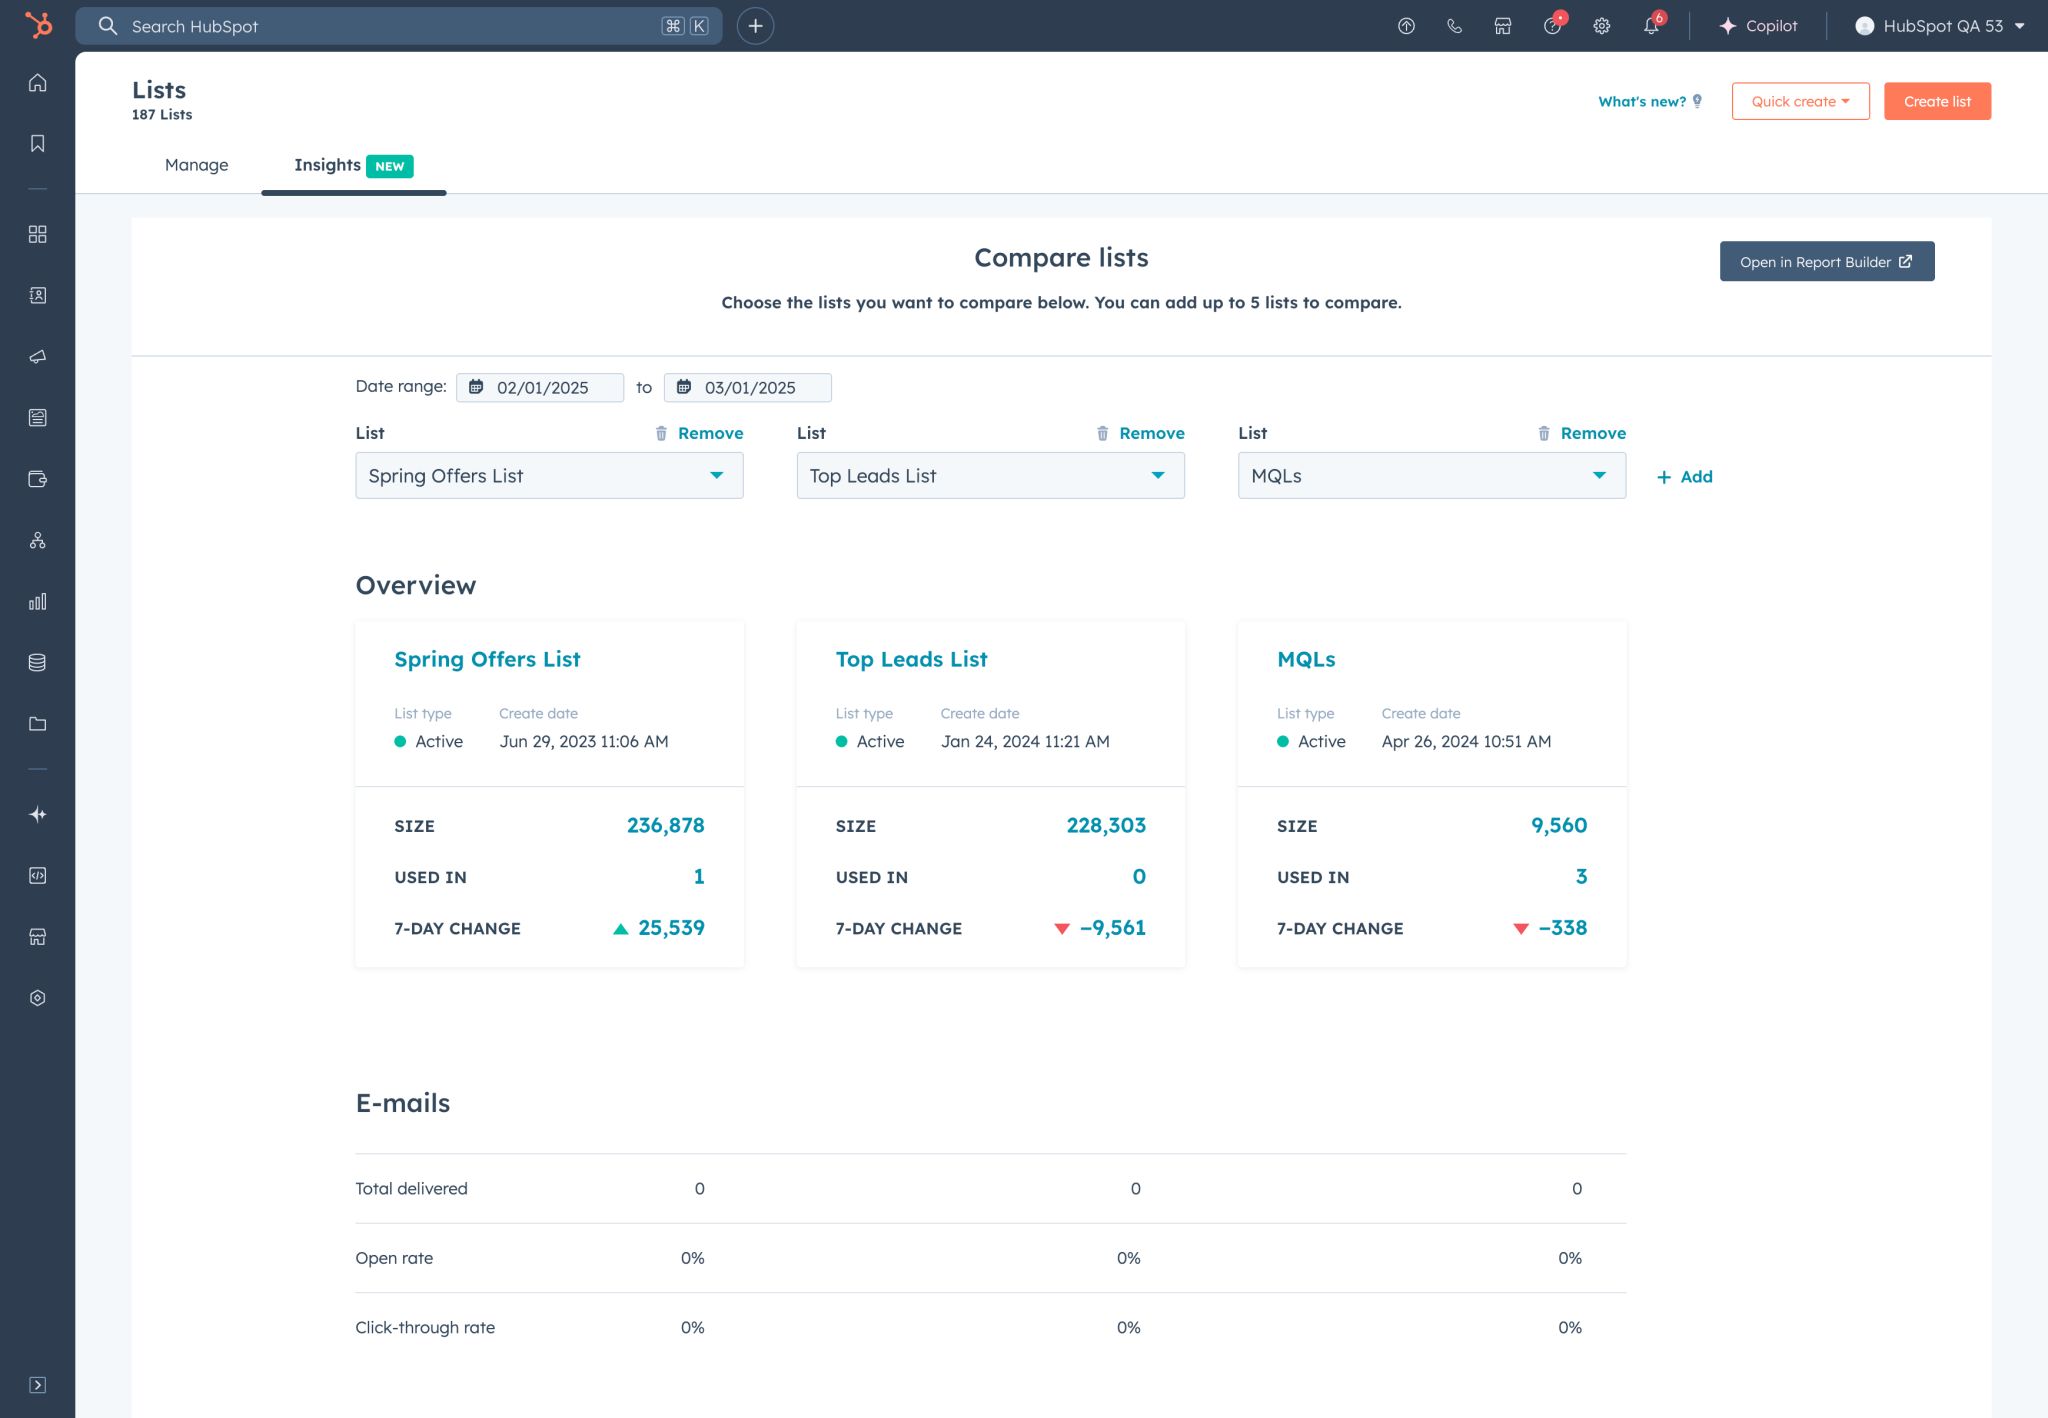2048x1418 pixels.
Task: Select the Marketing megaphone icon
Action: click(38, 357)
